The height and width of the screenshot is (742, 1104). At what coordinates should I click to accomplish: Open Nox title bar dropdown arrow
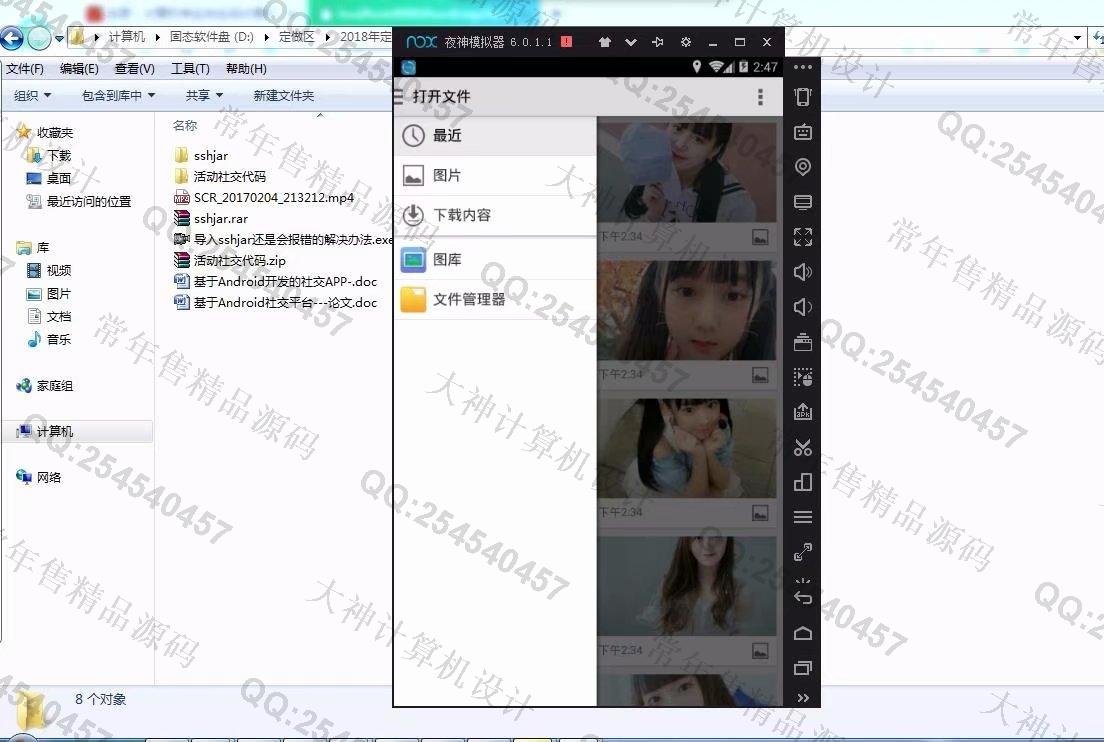pos(631,42)
